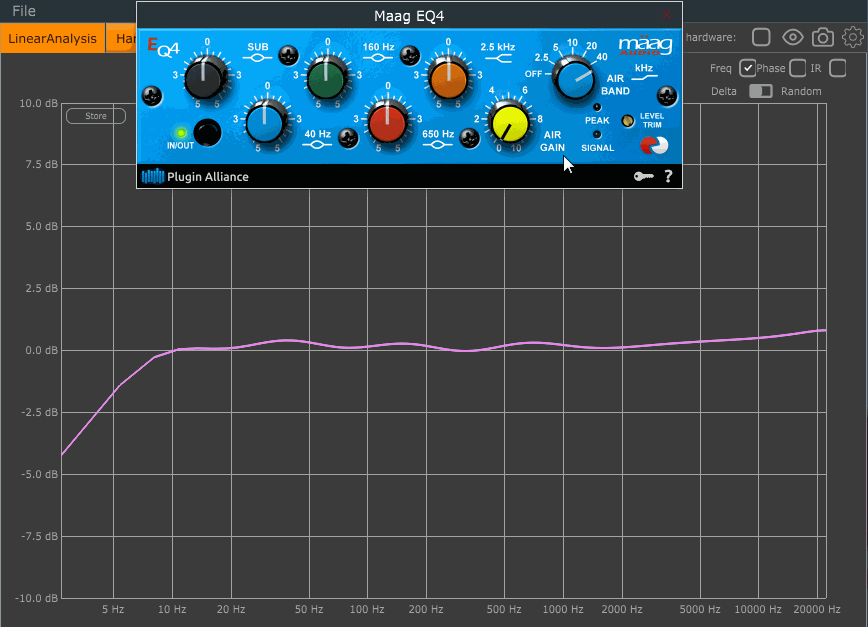Click the 0.0 dB axis label
868x627 pixels.
pyautogui.click(x=42, y=350)
